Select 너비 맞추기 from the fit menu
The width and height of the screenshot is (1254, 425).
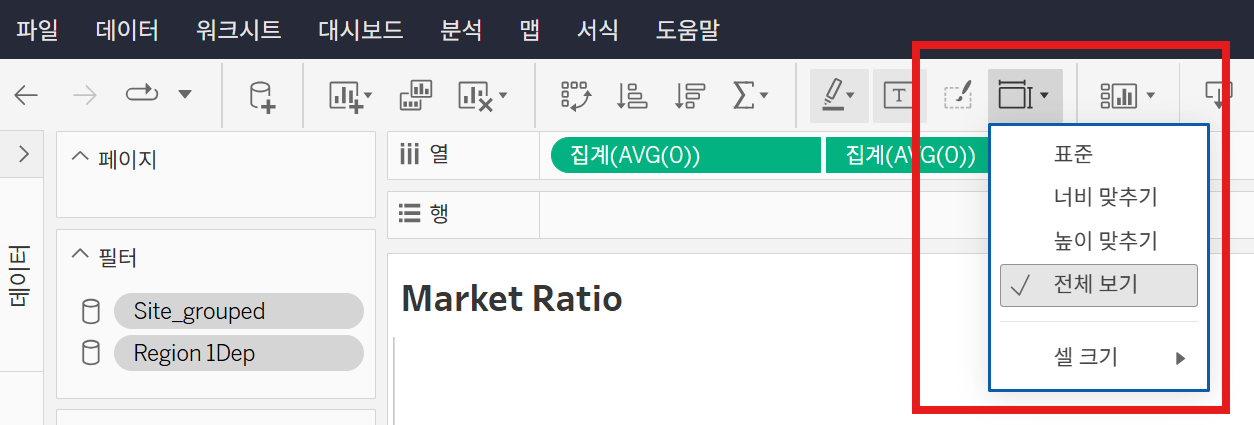(x=1105, y=197)
